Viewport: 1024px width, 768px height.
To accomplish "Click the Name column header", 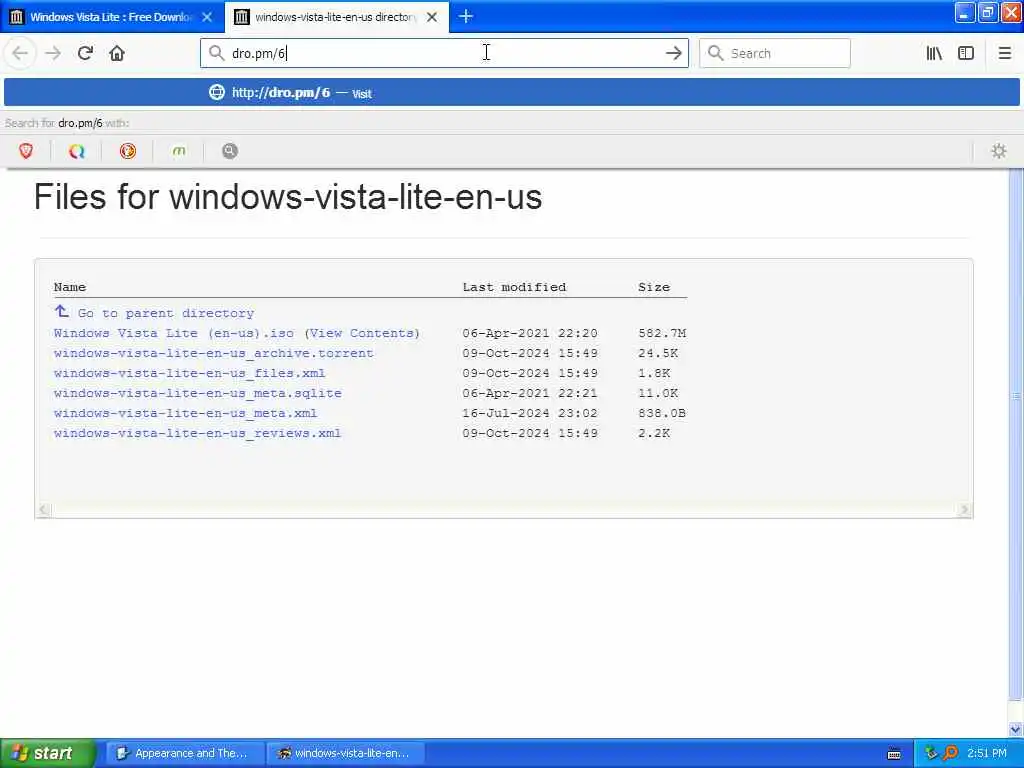I will 70,287.
